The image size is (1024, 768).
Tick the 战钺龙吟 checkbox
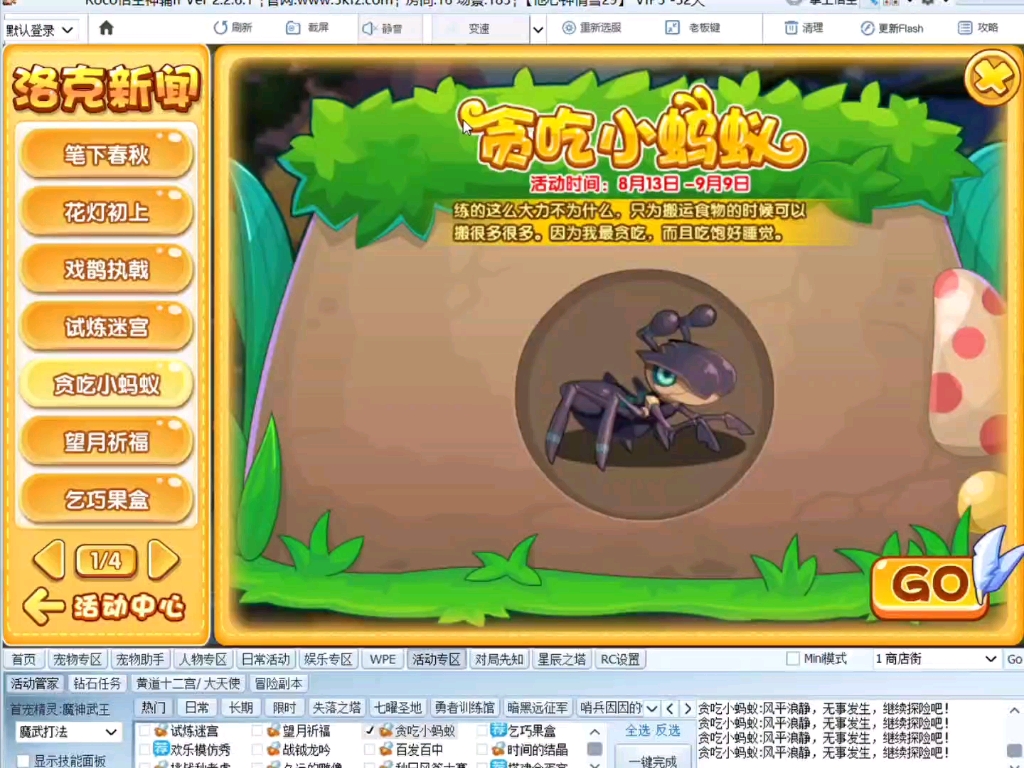[257, 750]
